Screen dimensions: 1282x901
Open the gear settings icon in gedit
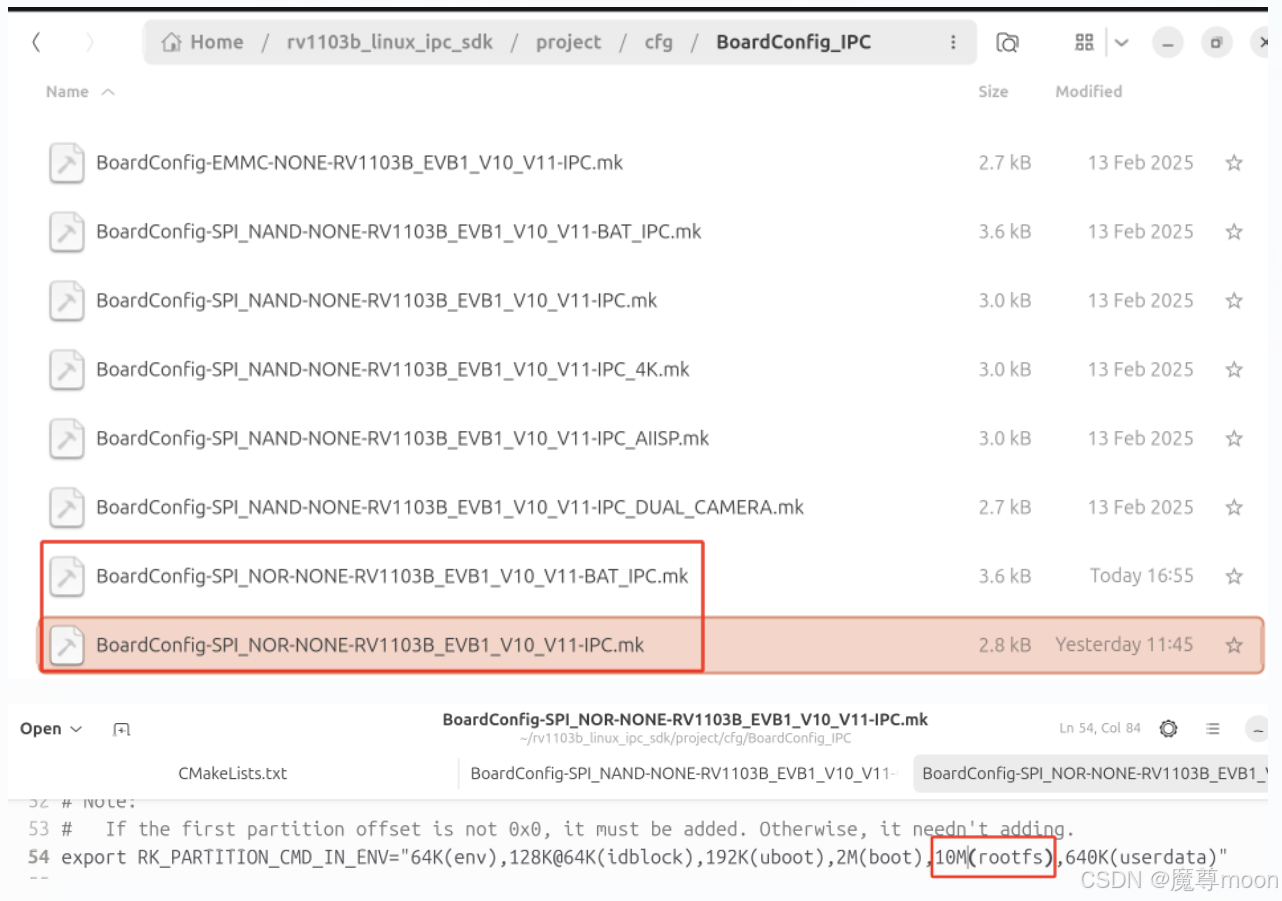pyautogui.click(x=1168, y=729)
